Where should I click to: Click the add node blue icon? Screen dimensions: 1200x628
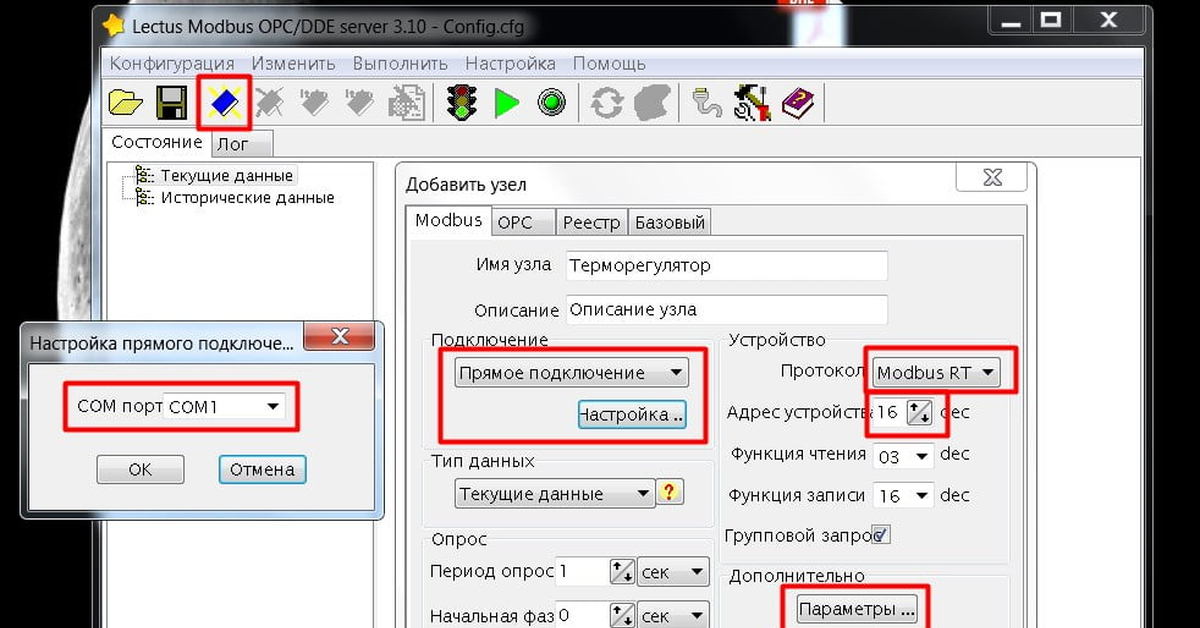coord(224,103)
